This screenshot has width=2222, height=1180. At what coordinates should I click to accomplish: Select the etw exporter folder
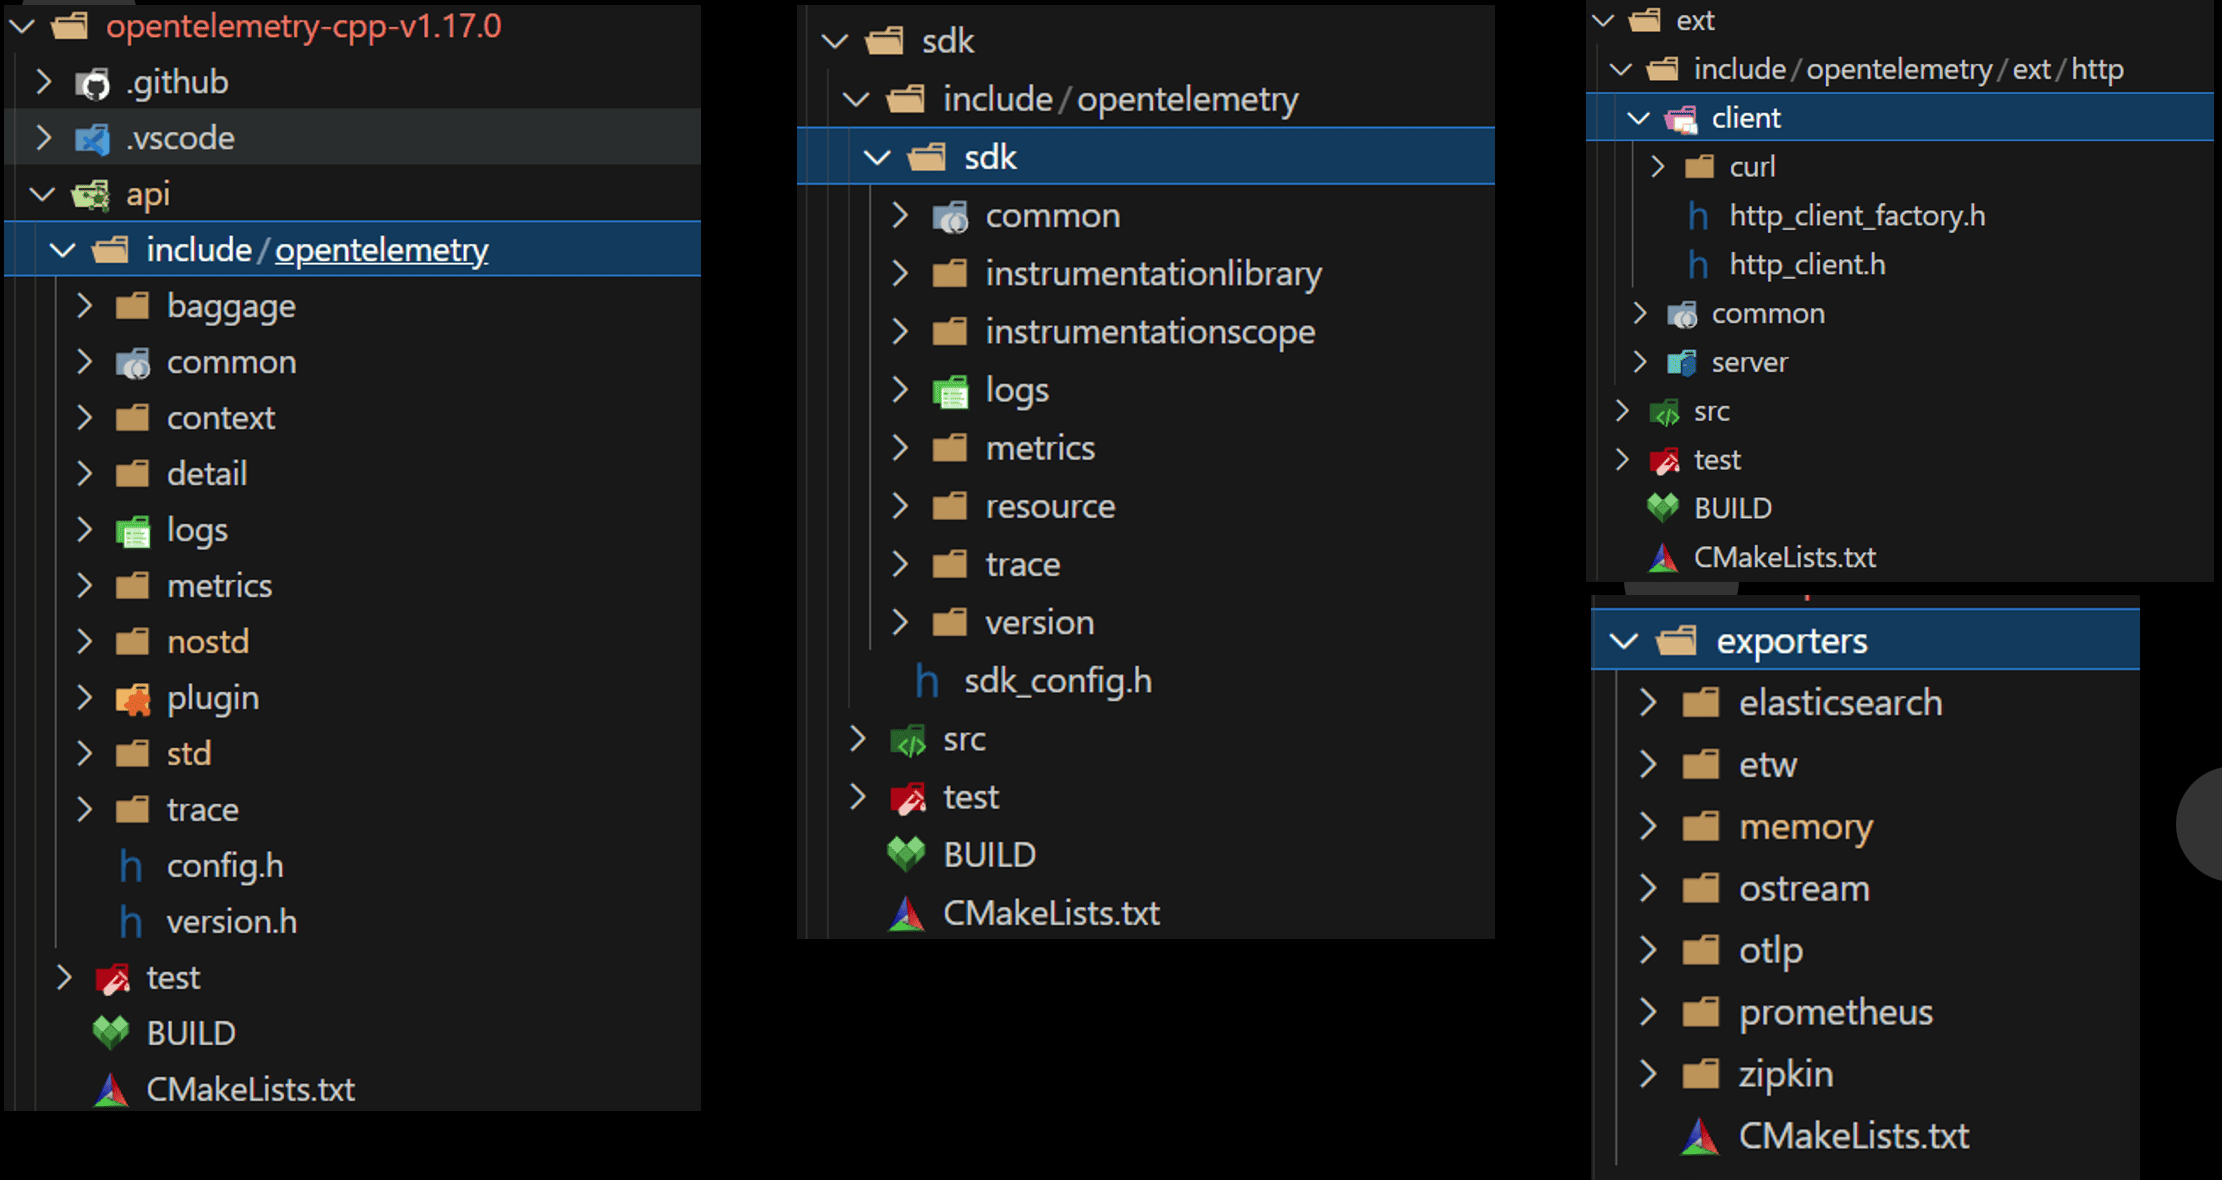1866,766
